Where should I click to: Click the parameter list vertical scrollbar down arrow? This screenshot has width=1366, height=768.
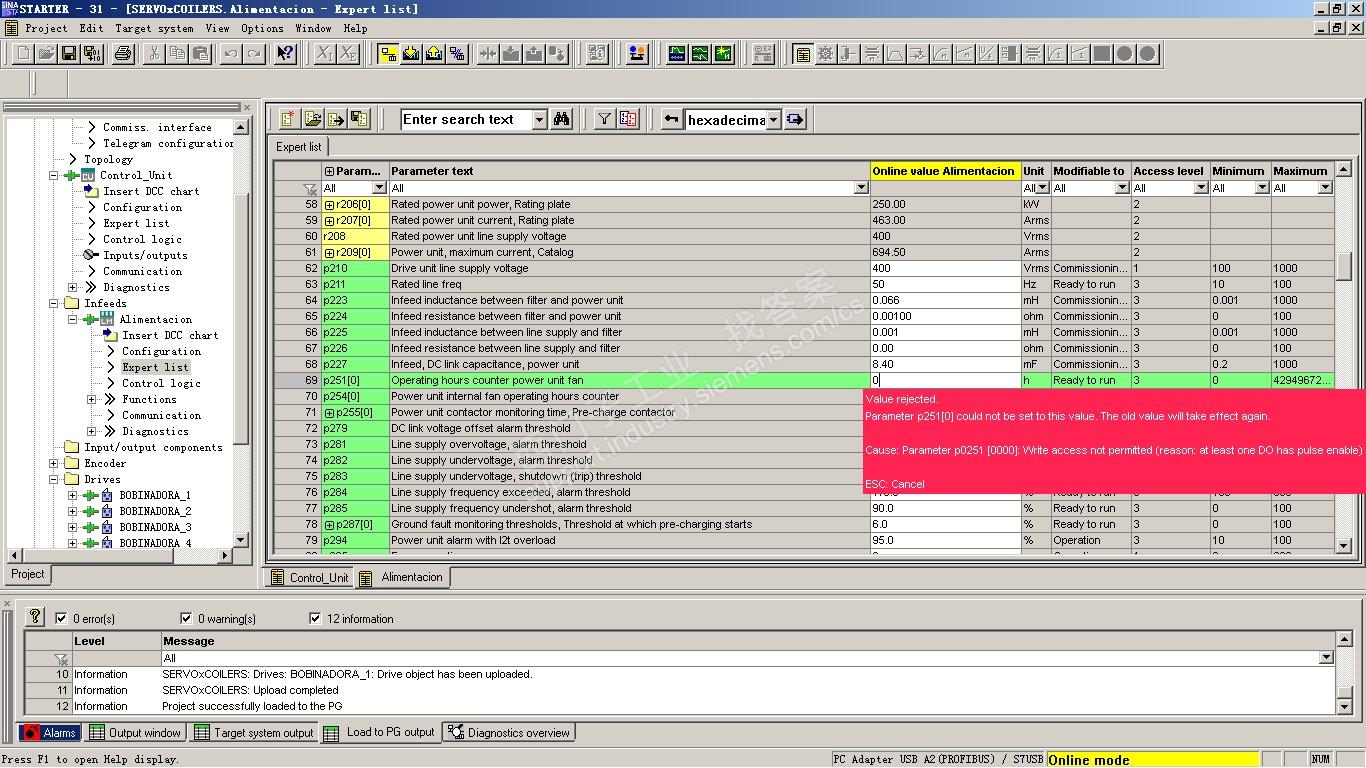(1344, 546)
